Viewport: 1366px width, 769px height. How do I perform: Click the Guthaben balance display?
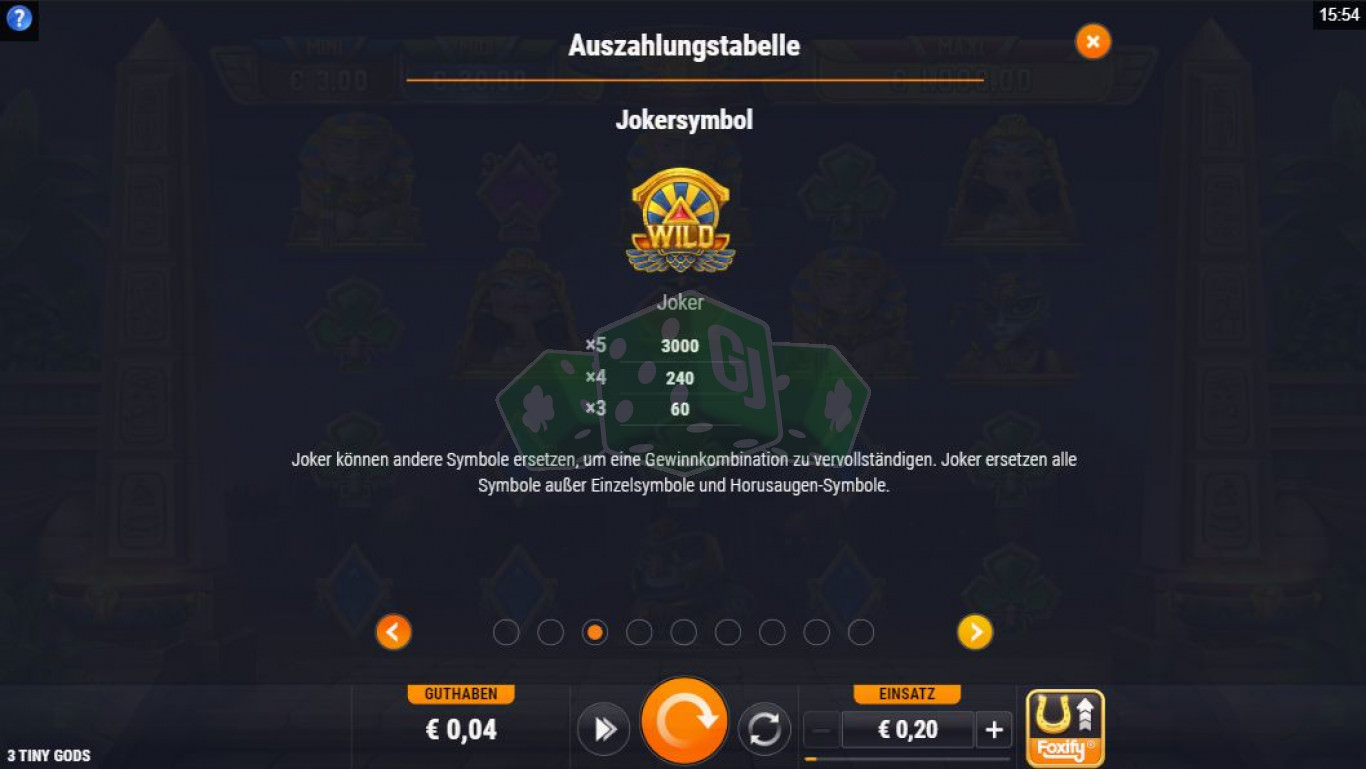coord(461,730)
